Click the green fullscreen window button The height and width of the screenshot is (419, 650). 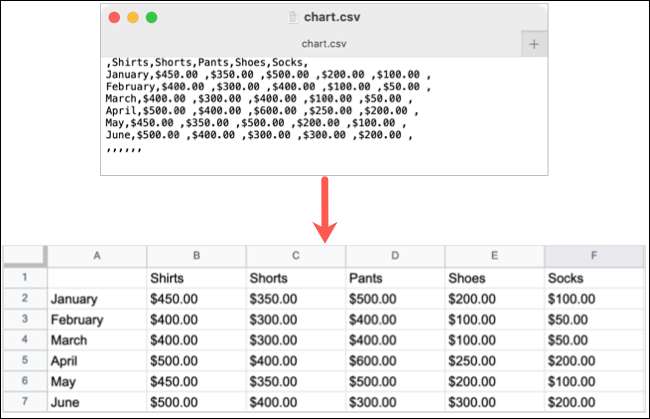coord(152,17)
